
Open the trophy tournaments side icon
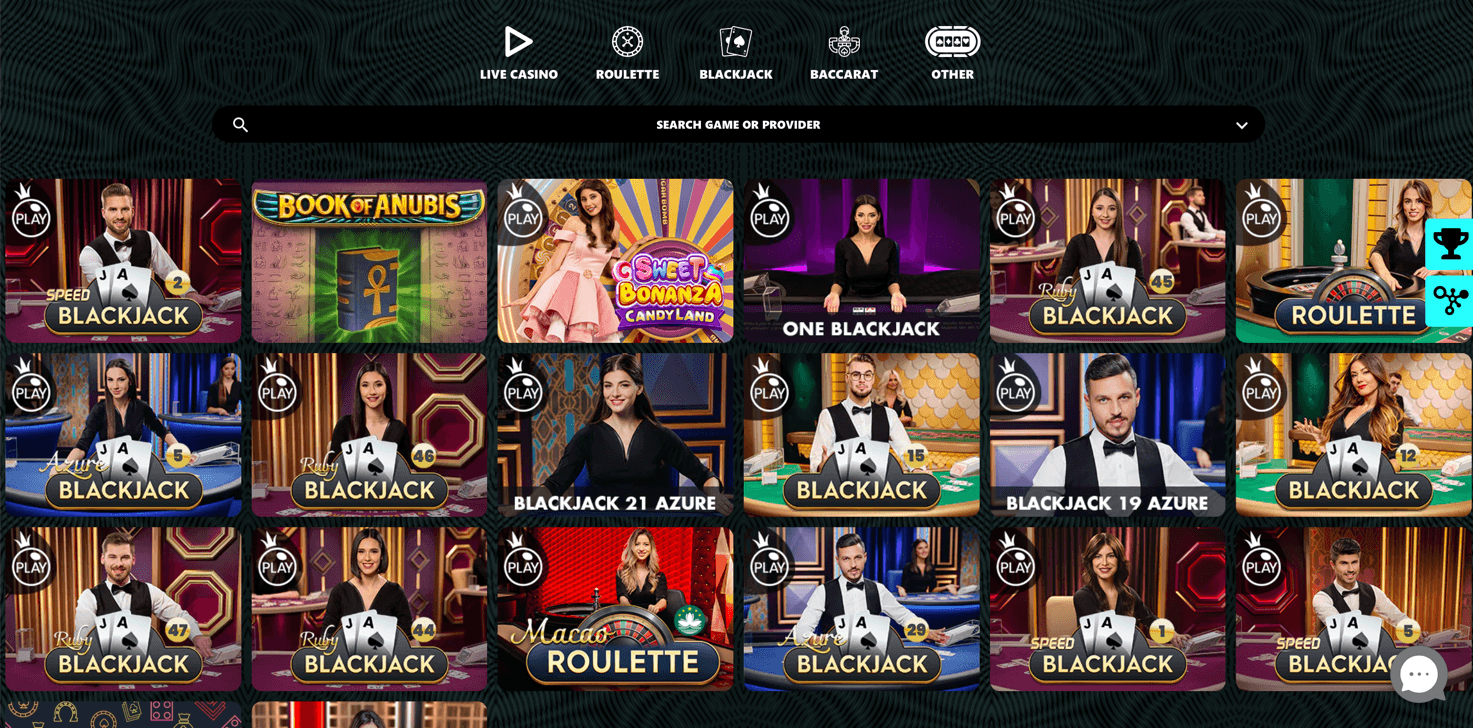tap(1450, 244)
